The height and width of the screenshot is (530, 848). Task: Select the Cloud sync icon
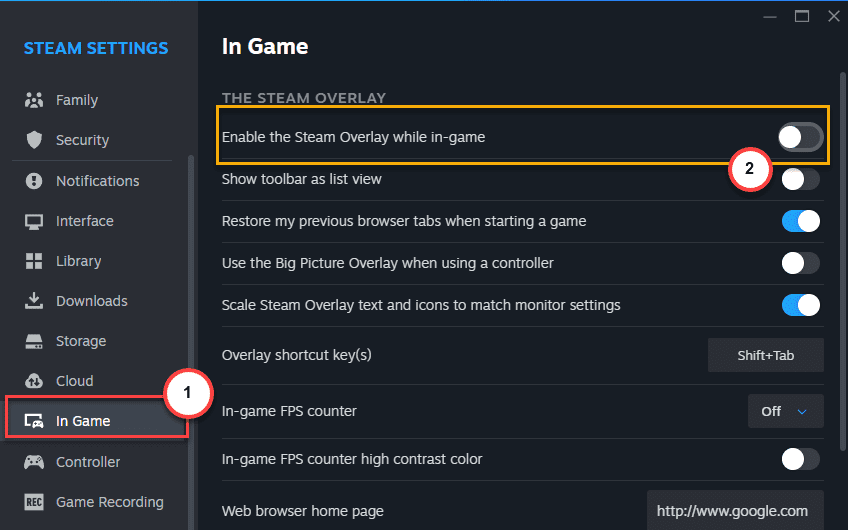34,381
